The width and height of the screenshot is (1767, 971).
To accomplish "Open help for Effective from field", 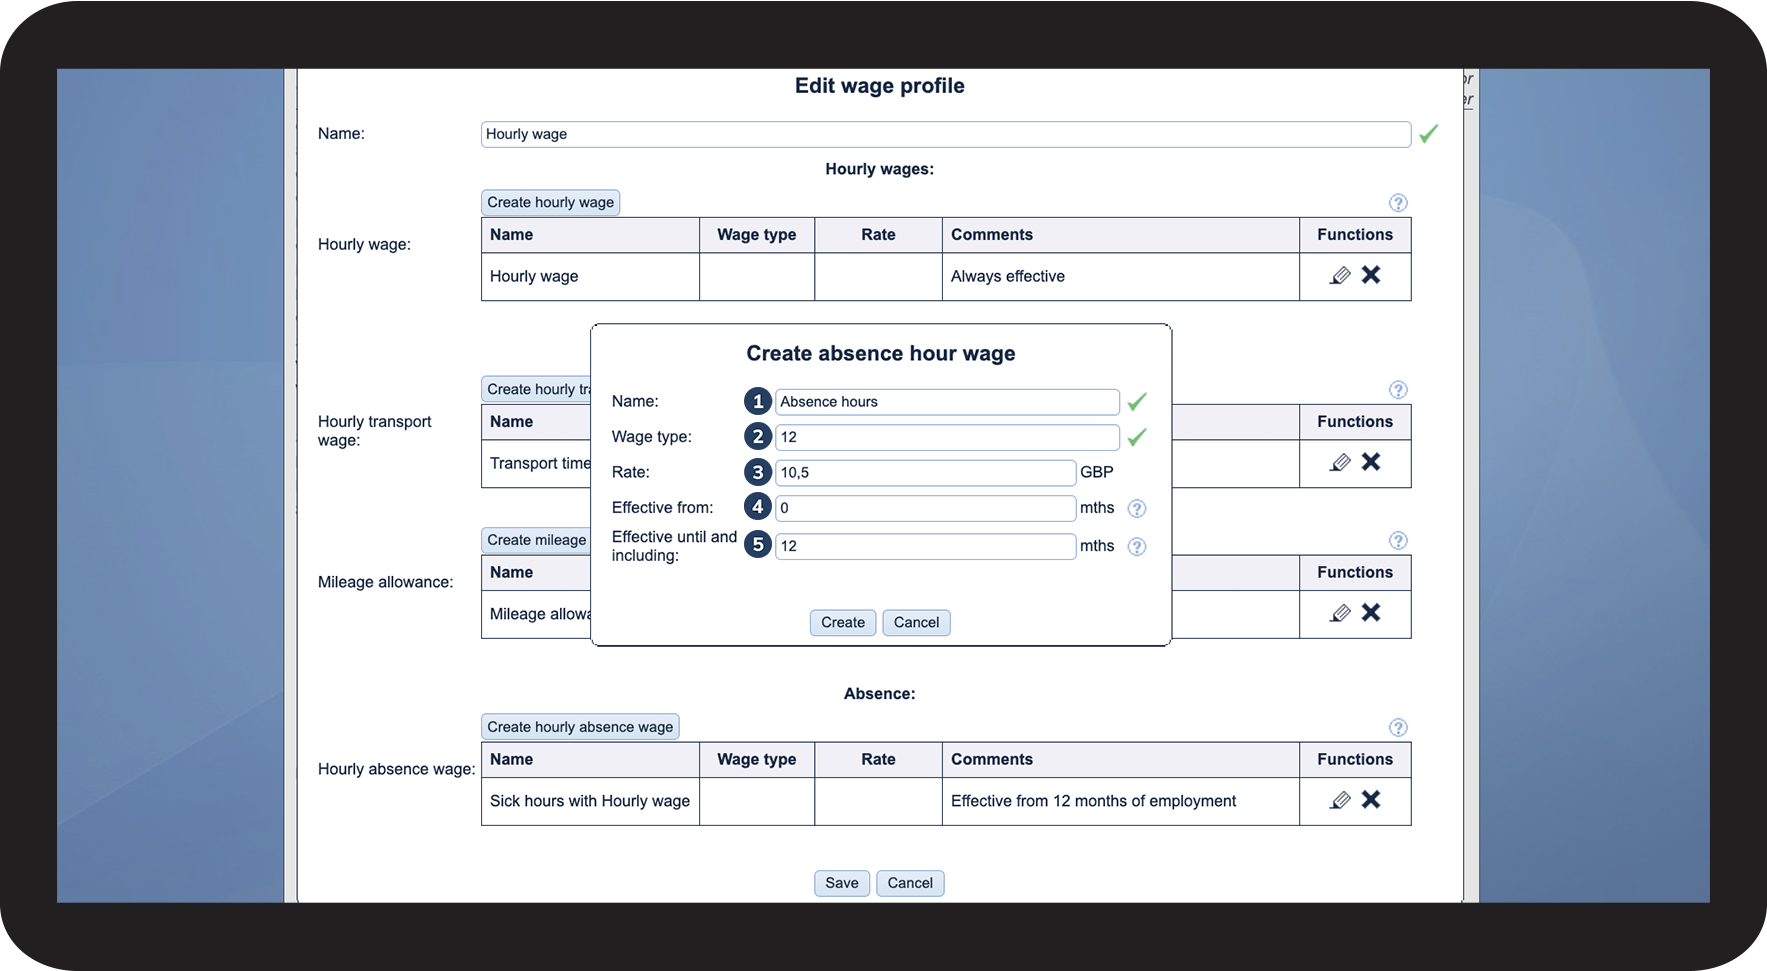I will click(x=1136, y=509).
